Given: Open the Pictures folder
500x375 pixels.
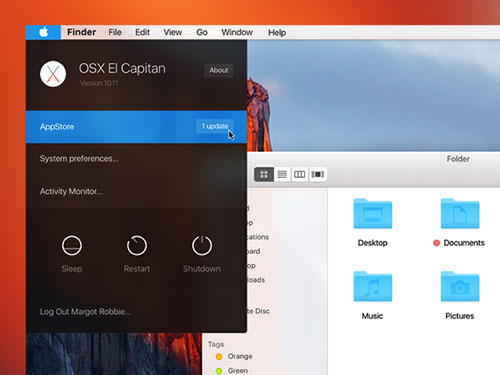Looking at the screenshot, I should click(460, 286).
